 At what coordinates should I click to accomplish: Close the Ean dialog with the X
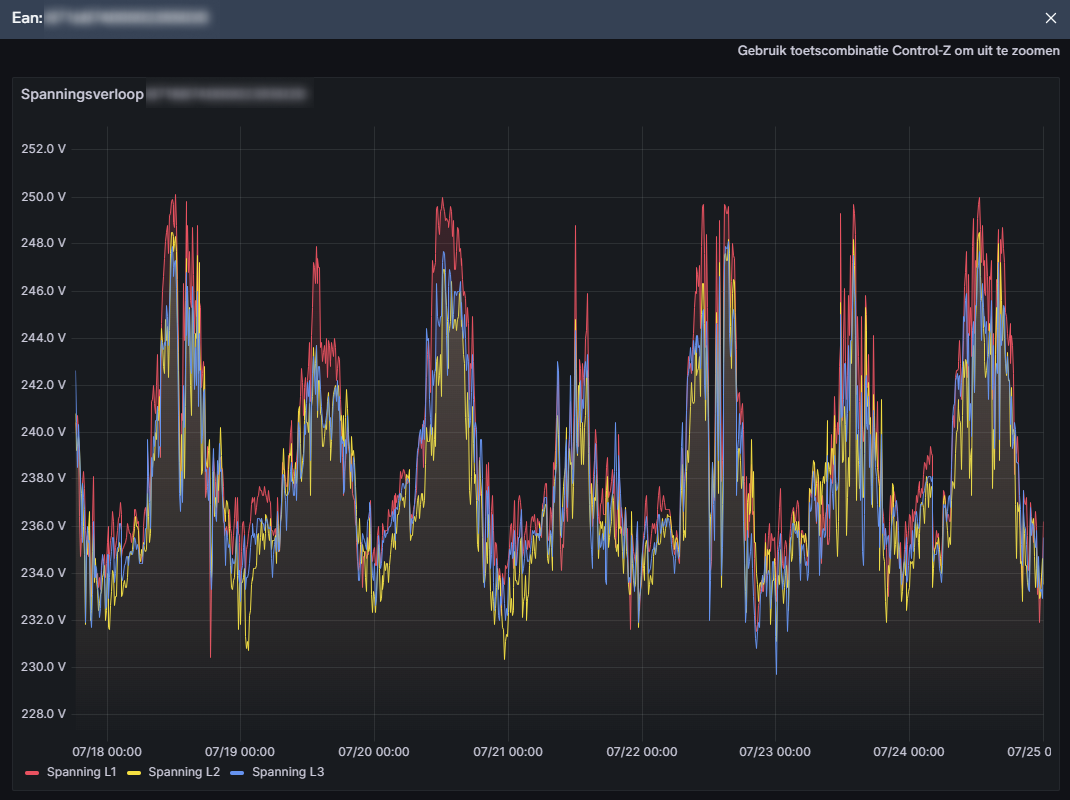(1050, 18)
